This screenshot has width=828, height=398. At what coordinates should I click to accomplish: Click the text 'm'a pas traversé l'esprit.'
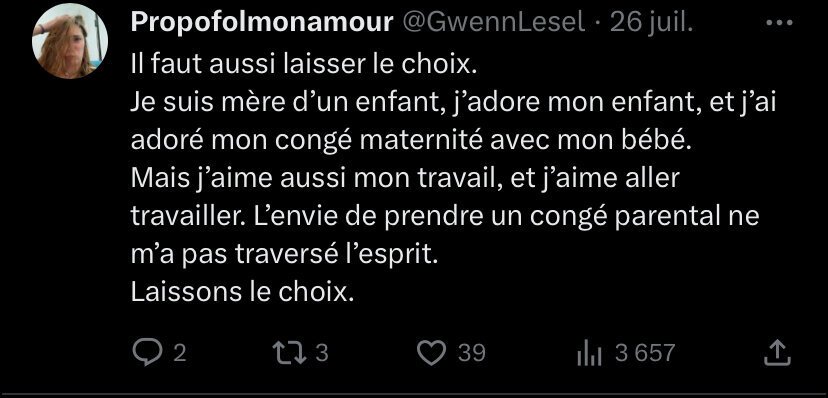[285, 255]
